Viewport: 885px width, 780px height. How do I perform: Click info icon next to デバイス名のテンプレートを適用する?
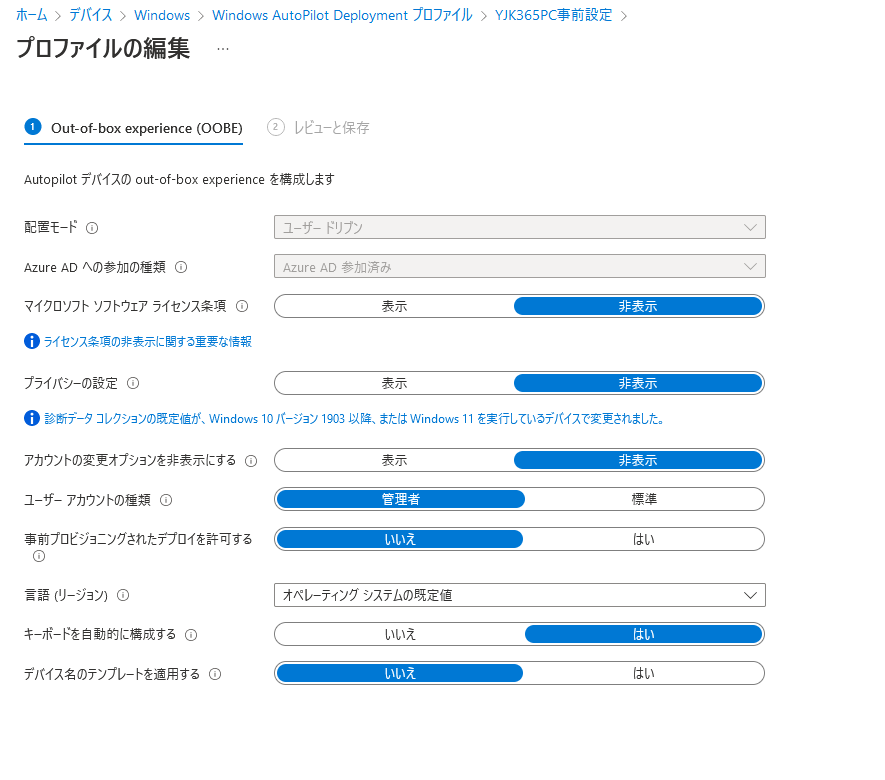pos(215,674)
